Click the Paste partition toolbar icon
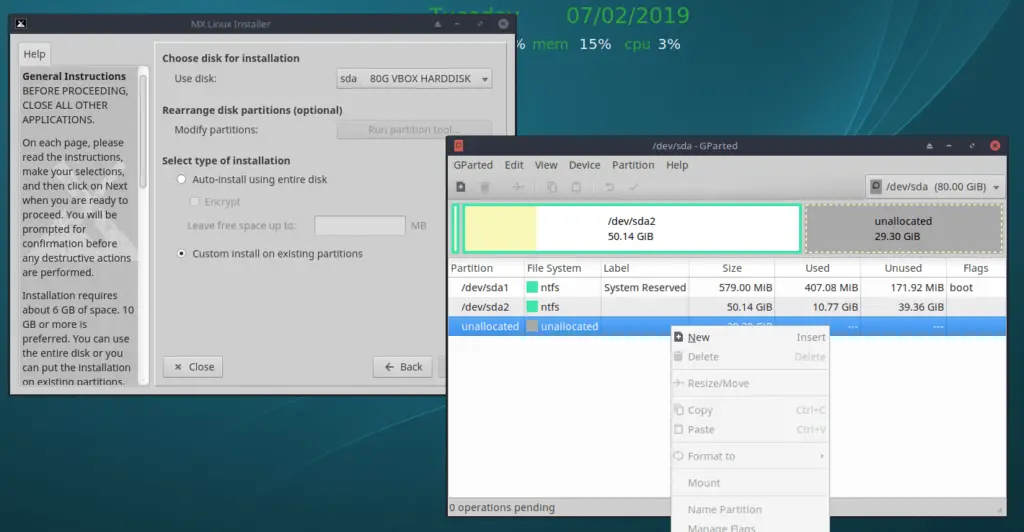The image size is (1024, 532). pyautogui.click(x=576, y=187)
